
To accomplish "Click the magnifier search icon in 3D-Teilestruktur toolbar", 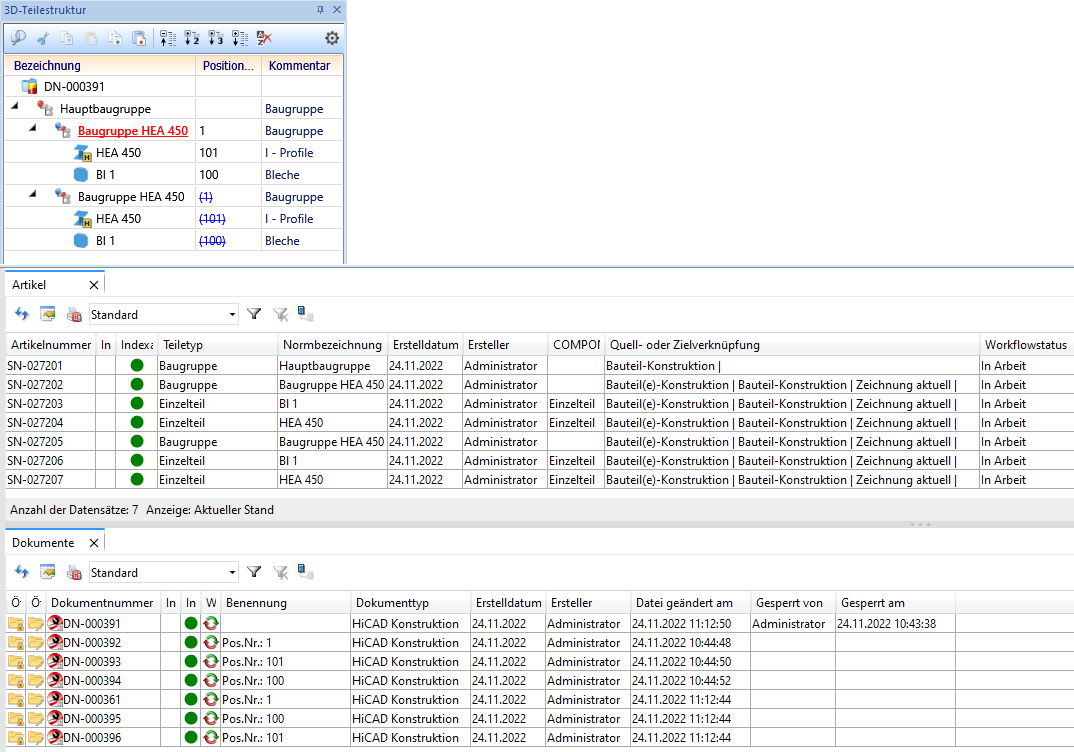I will click(18, 38).
